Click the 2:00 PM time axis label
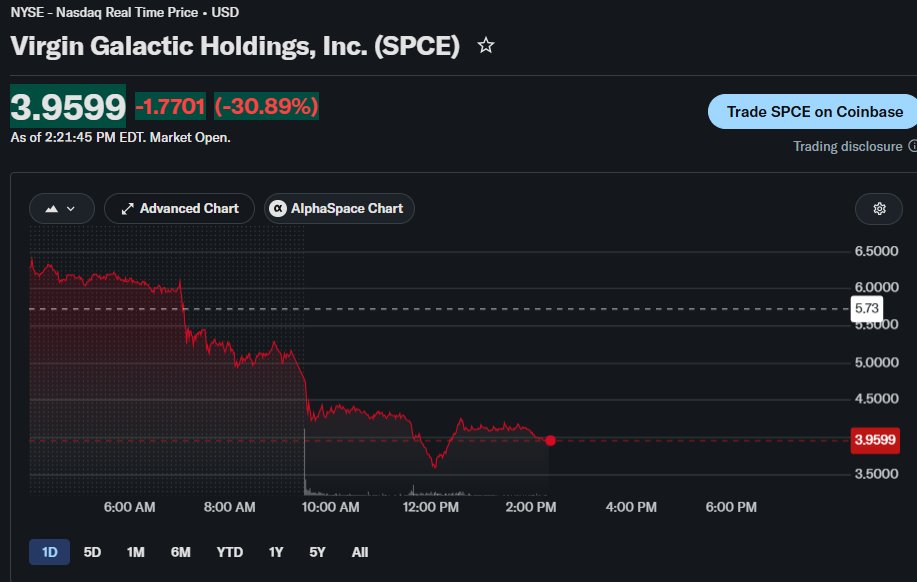917x582 pixels. click(530, 507)
